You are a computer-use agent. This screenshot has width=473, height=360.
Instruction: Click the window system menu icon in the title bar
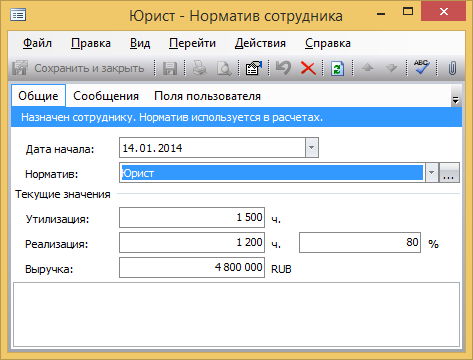(x=18, y=15)
